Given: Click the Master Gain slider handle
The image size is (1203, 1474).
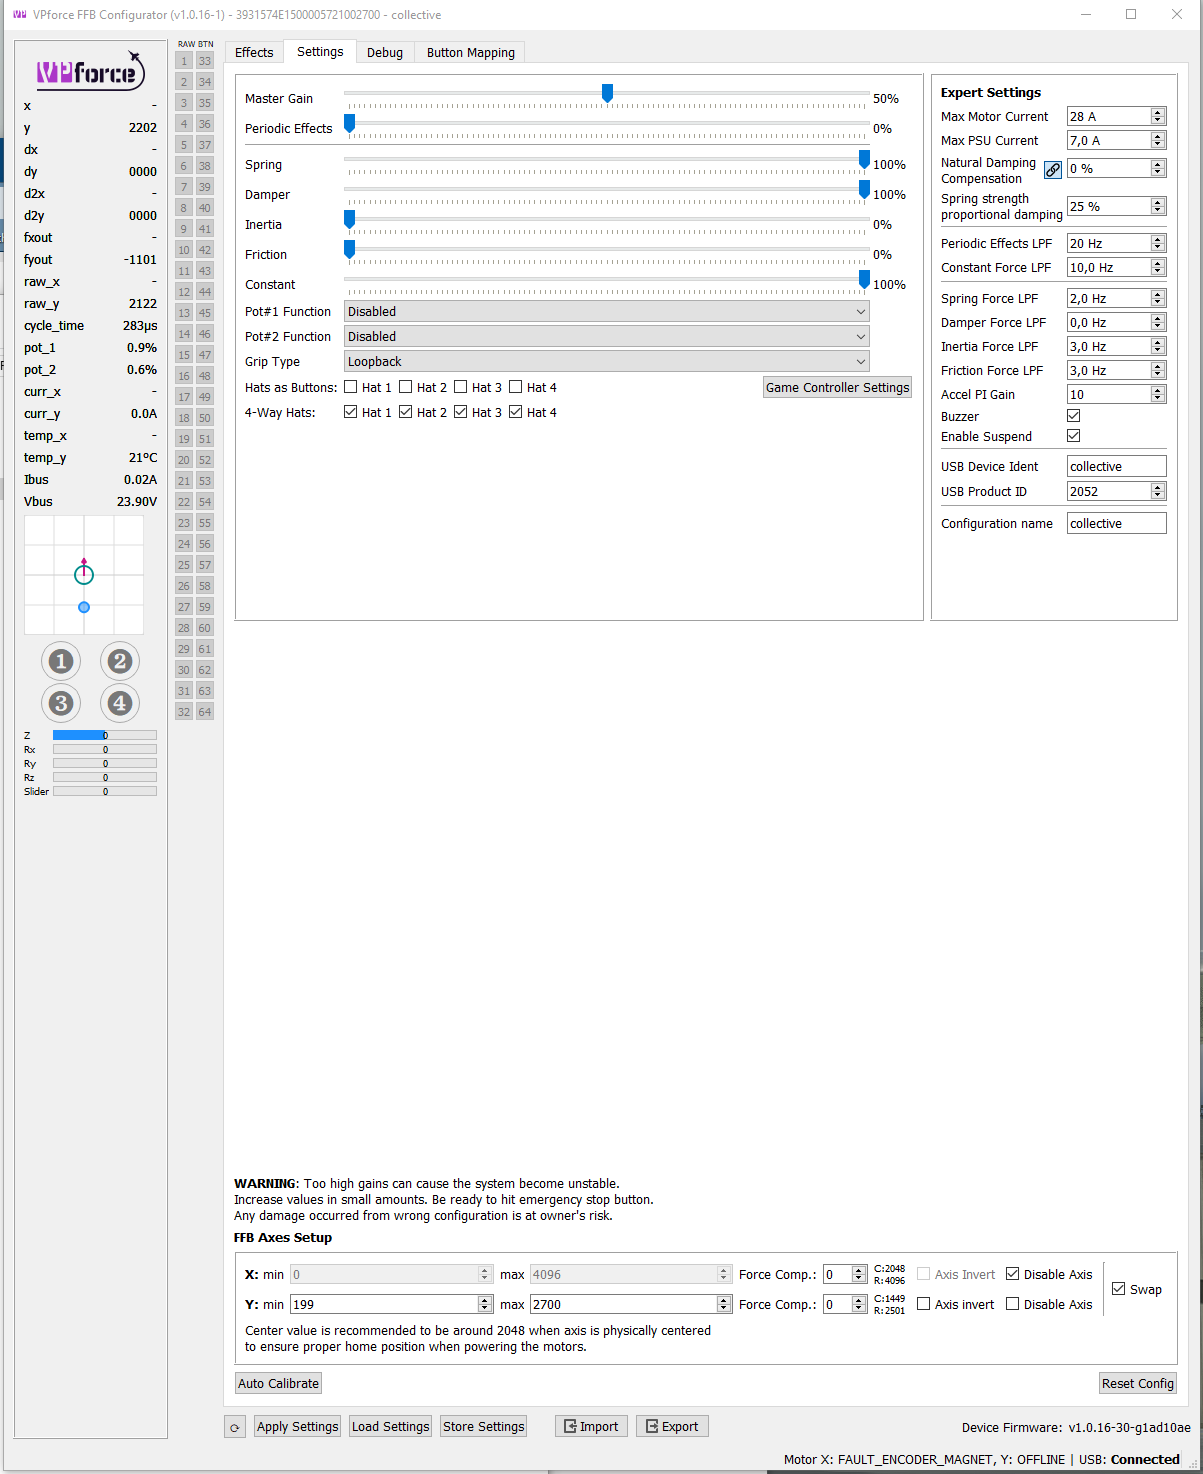Looking at the screenshot, I should [x=607, y=93].
